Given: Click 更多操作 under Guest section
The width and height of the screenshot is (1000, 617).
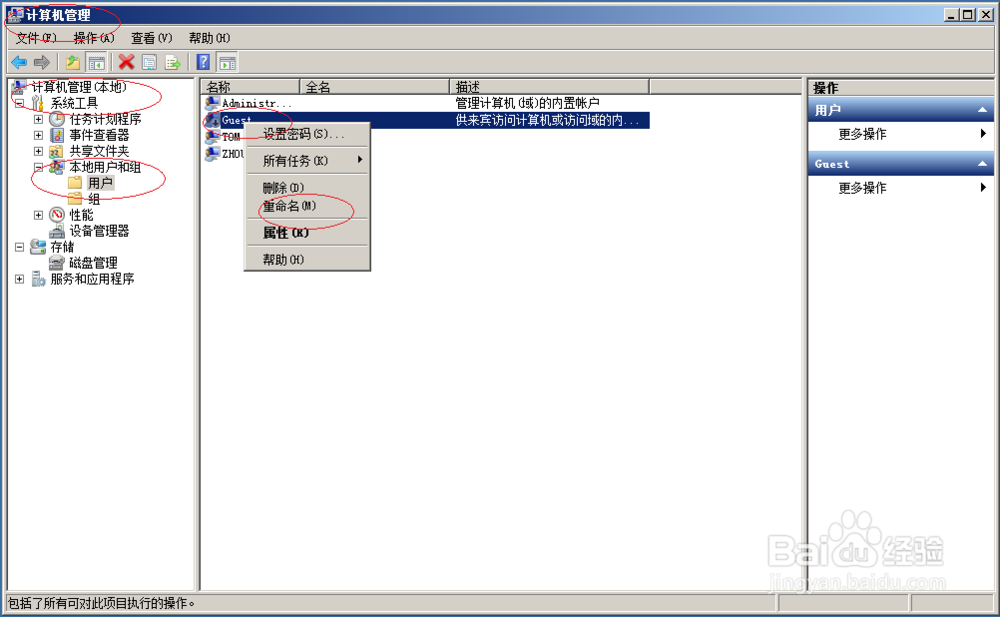Looking at the screenshot, I should (862, 188).
